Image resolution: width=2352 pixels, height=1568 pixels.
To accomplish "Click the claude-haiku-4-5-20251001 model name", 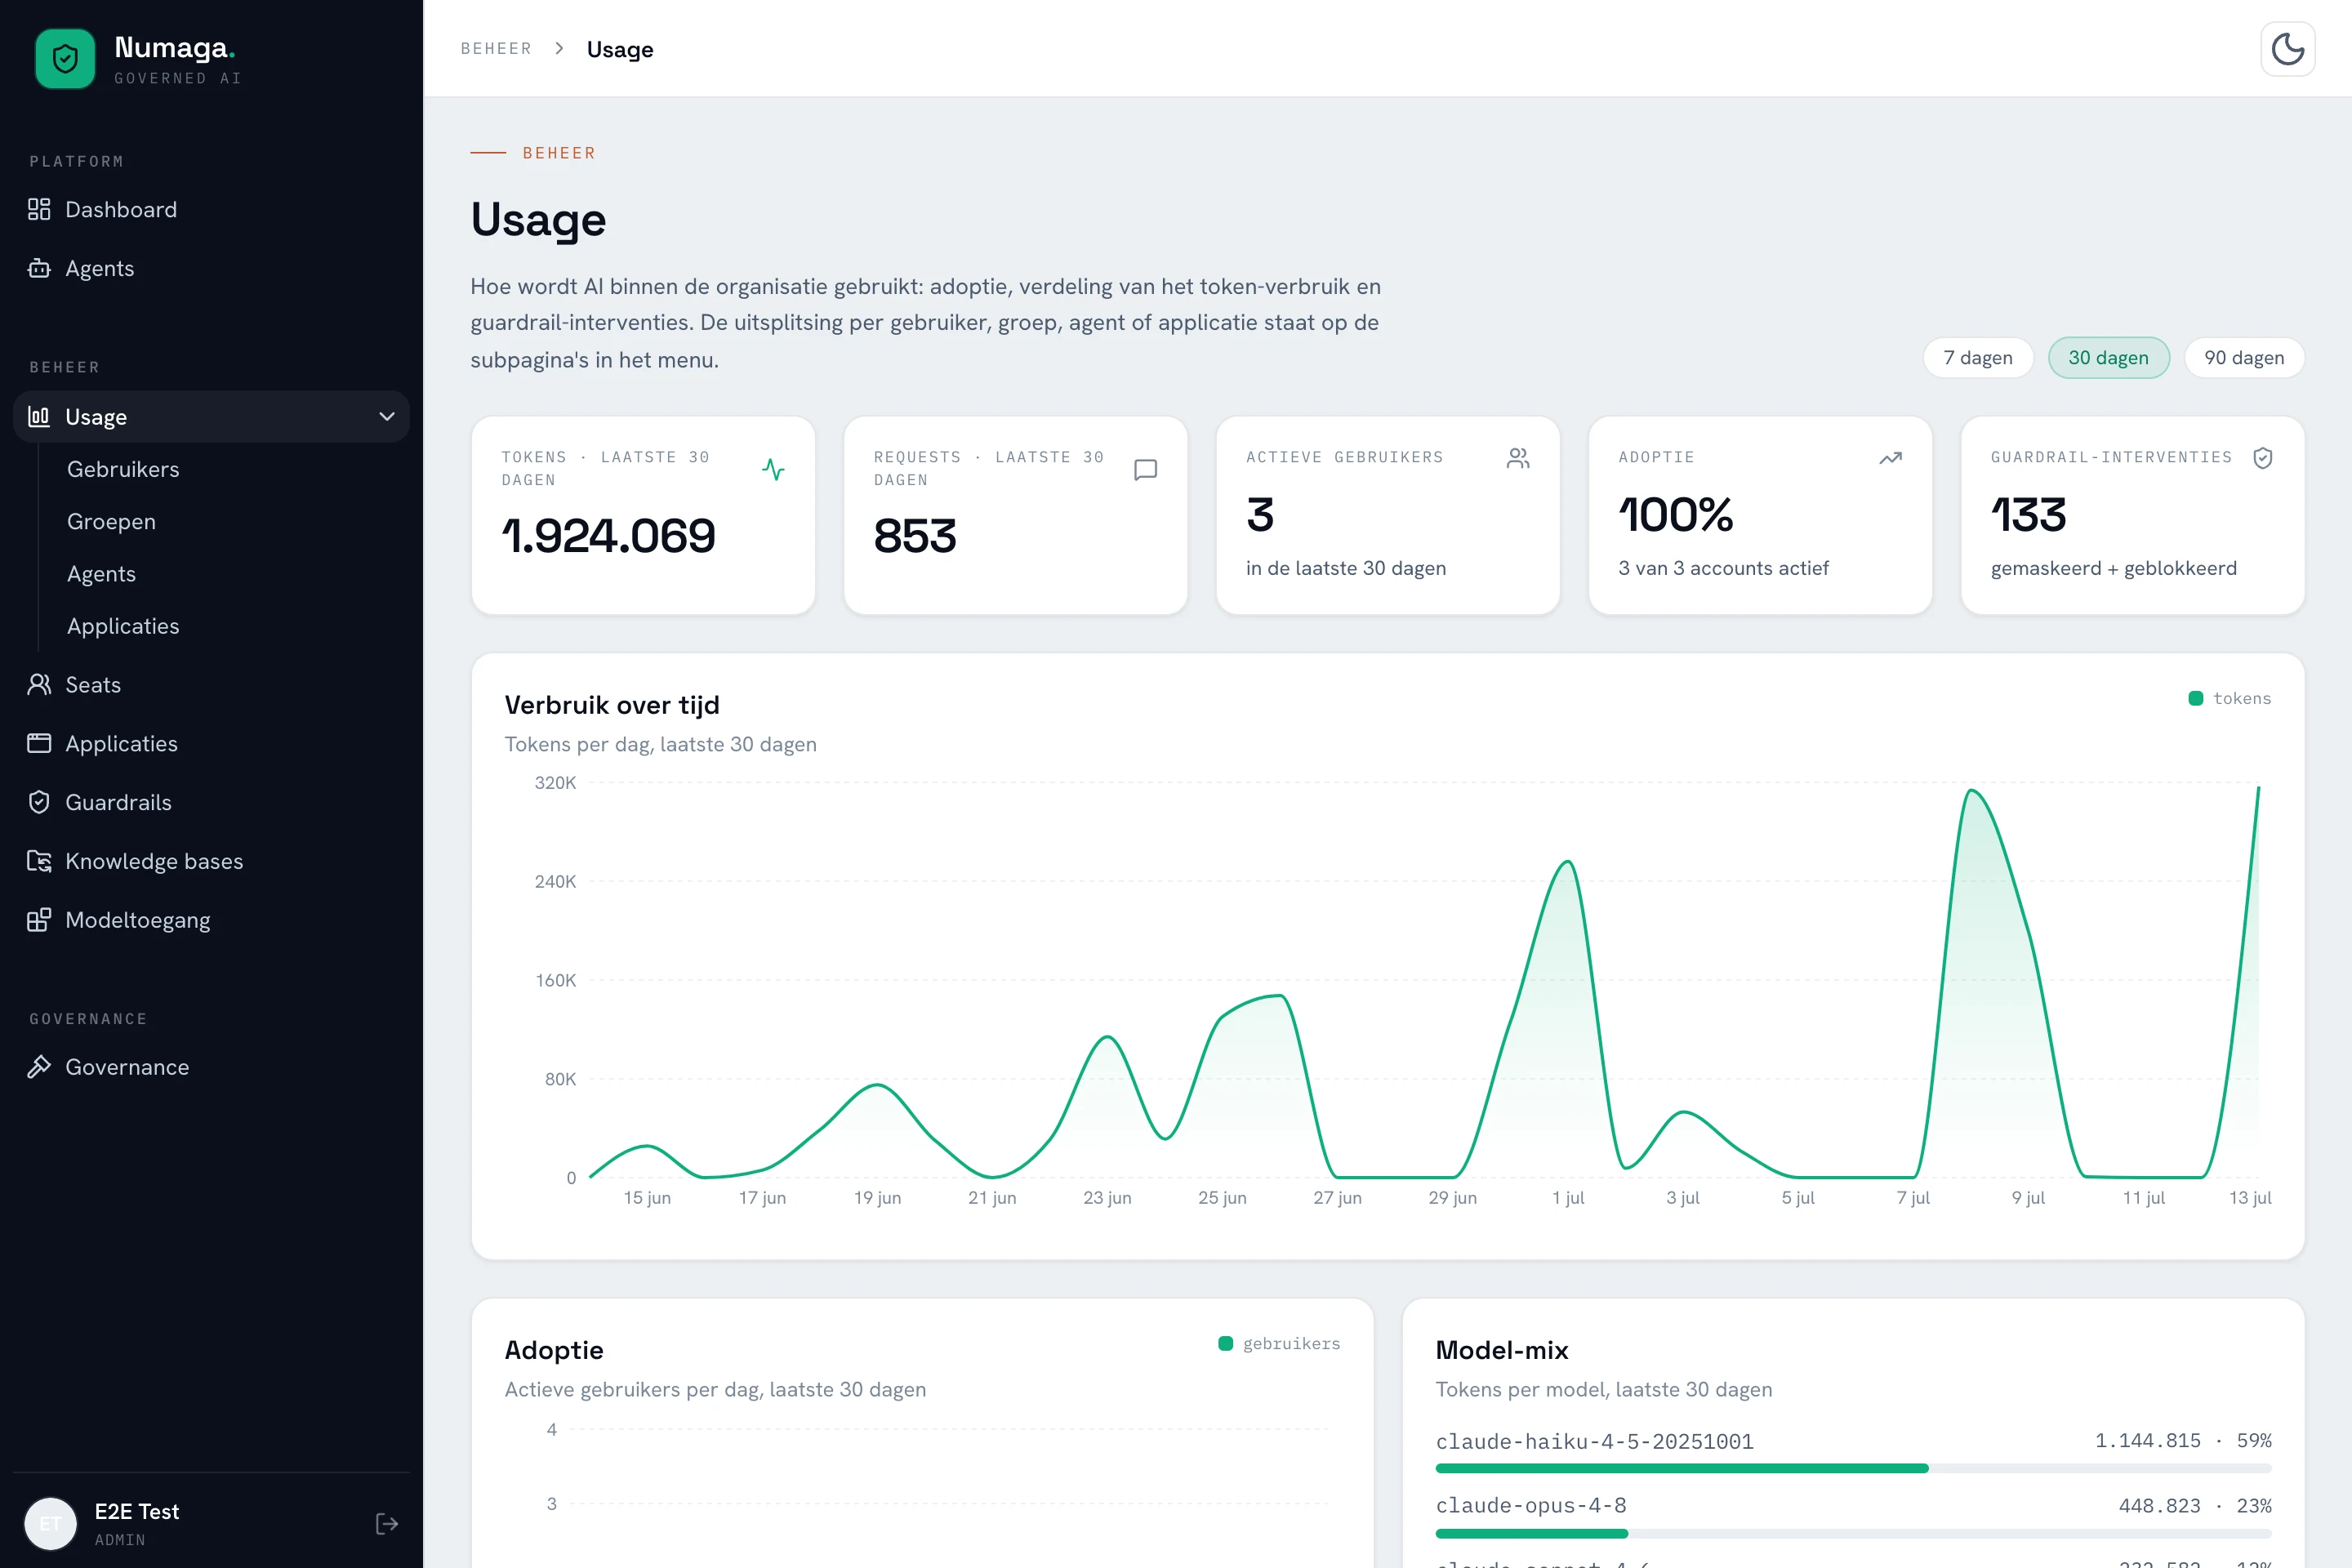I will [x=1594, y=1441].
